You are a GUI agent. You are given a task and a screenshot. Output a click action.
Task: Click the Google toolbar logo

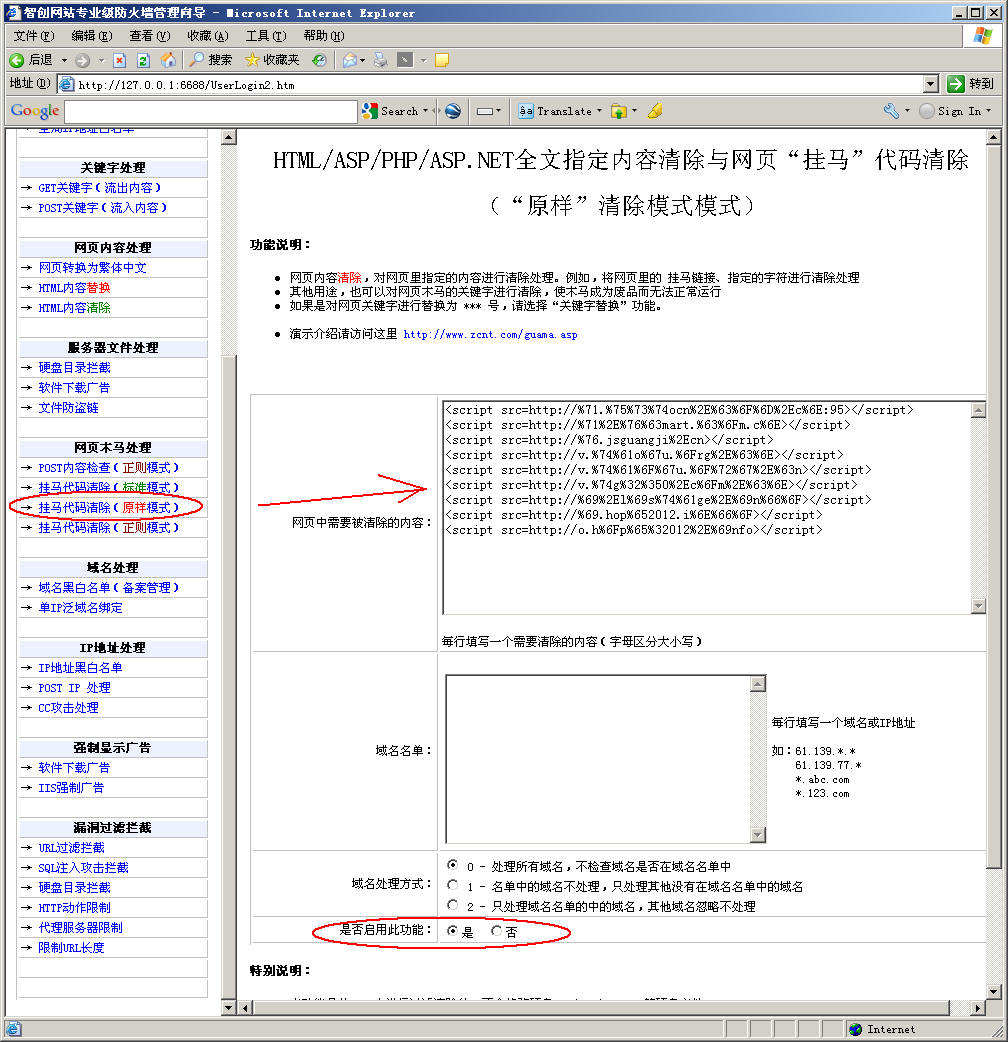[35, 111]
